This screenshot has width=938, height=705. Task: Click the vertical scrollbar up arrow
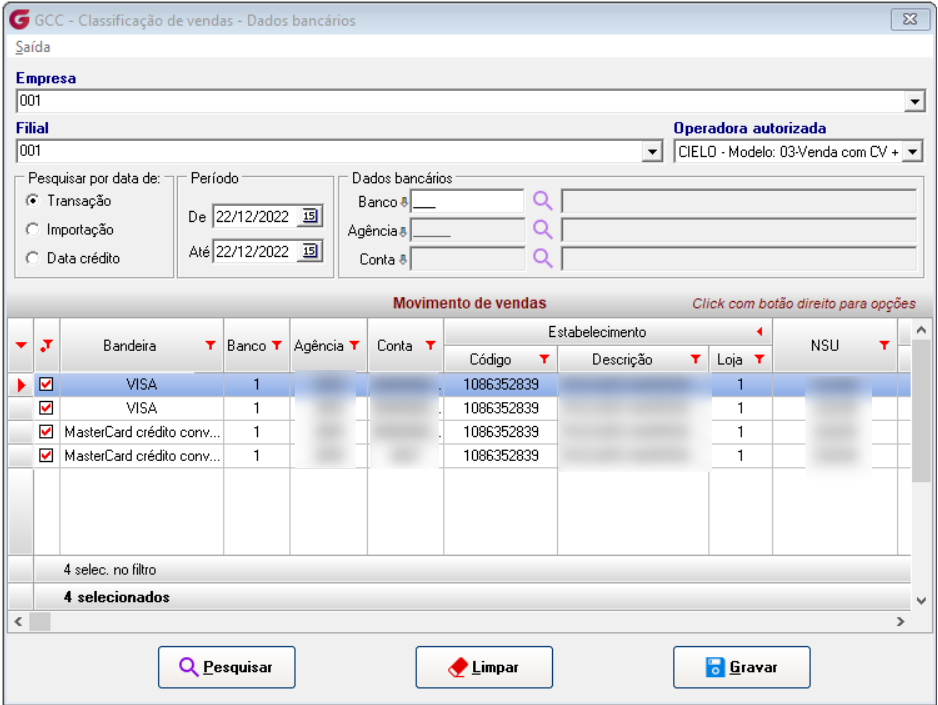[921, 330]
